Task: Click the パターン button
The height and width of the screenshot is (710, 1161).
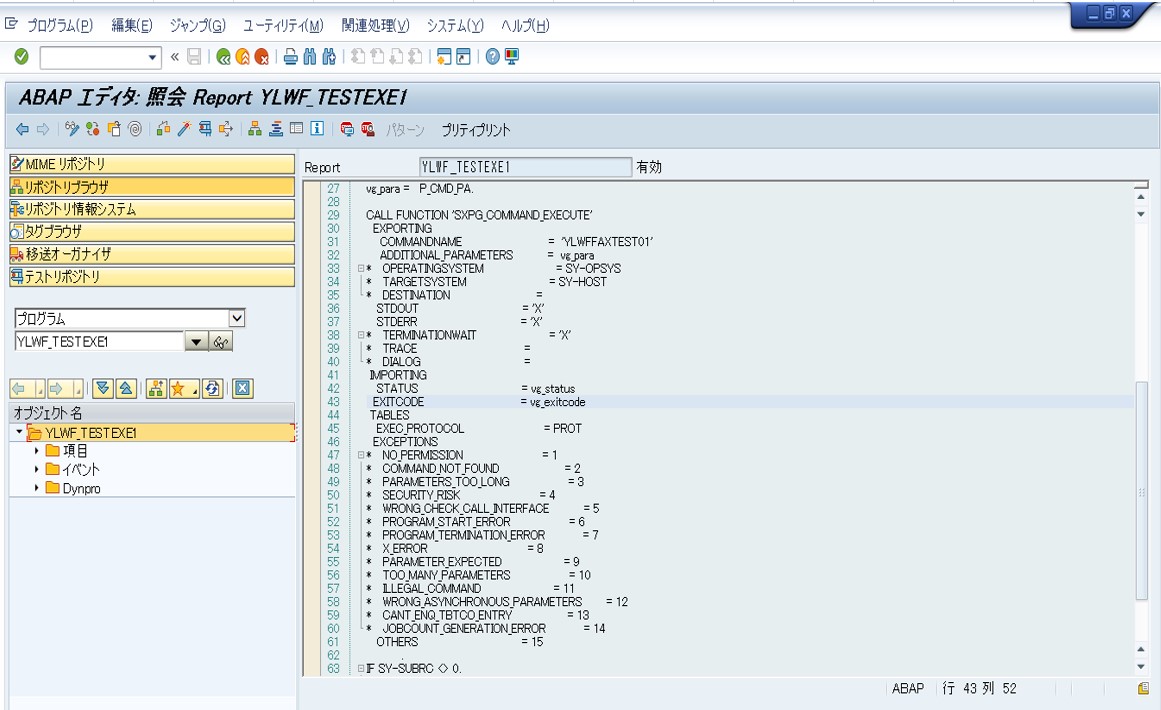Action: point(406,130)
